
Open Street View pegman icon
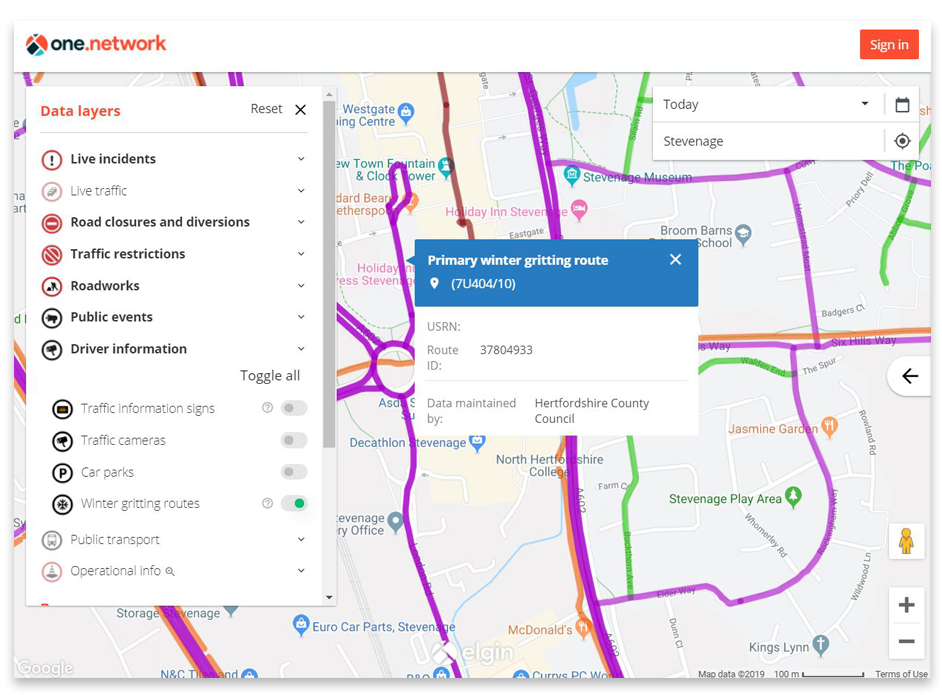(906, 541)
